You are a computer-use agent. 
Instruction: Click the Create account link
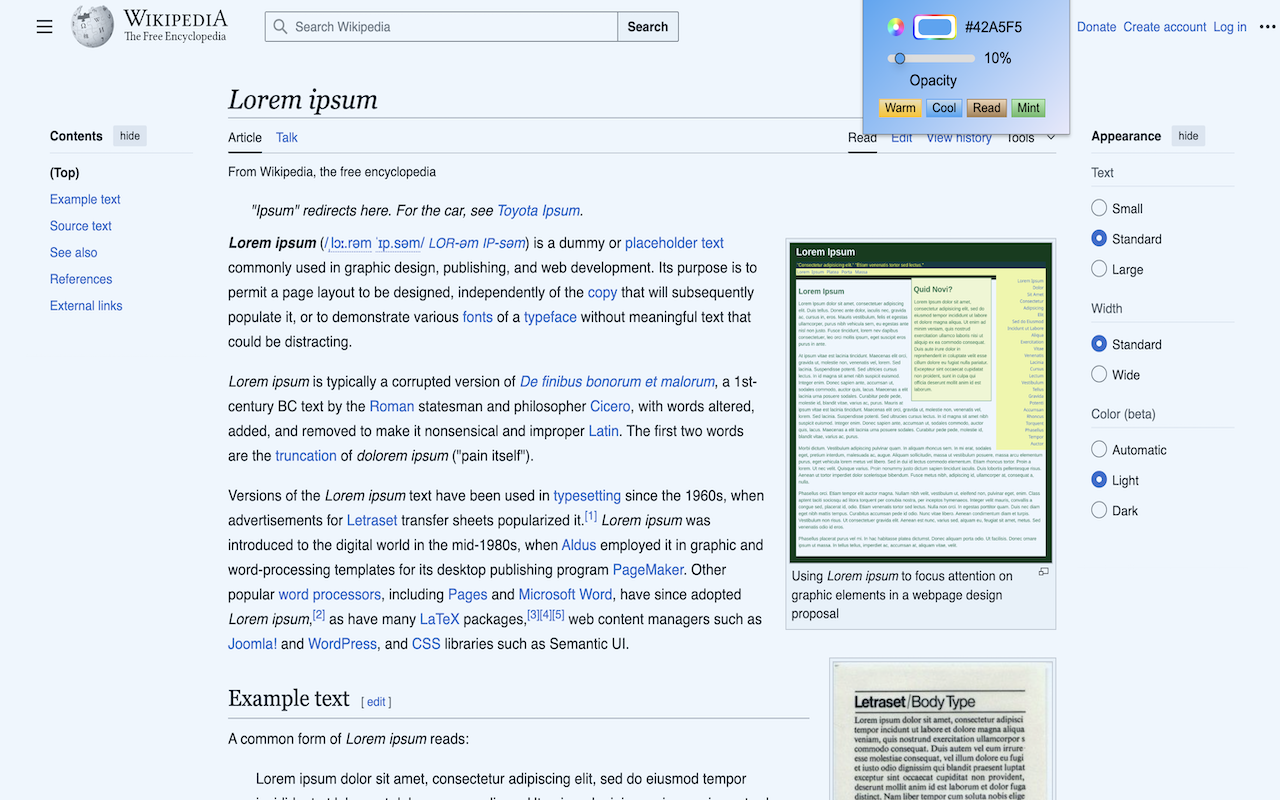[x=1165, y=27]
